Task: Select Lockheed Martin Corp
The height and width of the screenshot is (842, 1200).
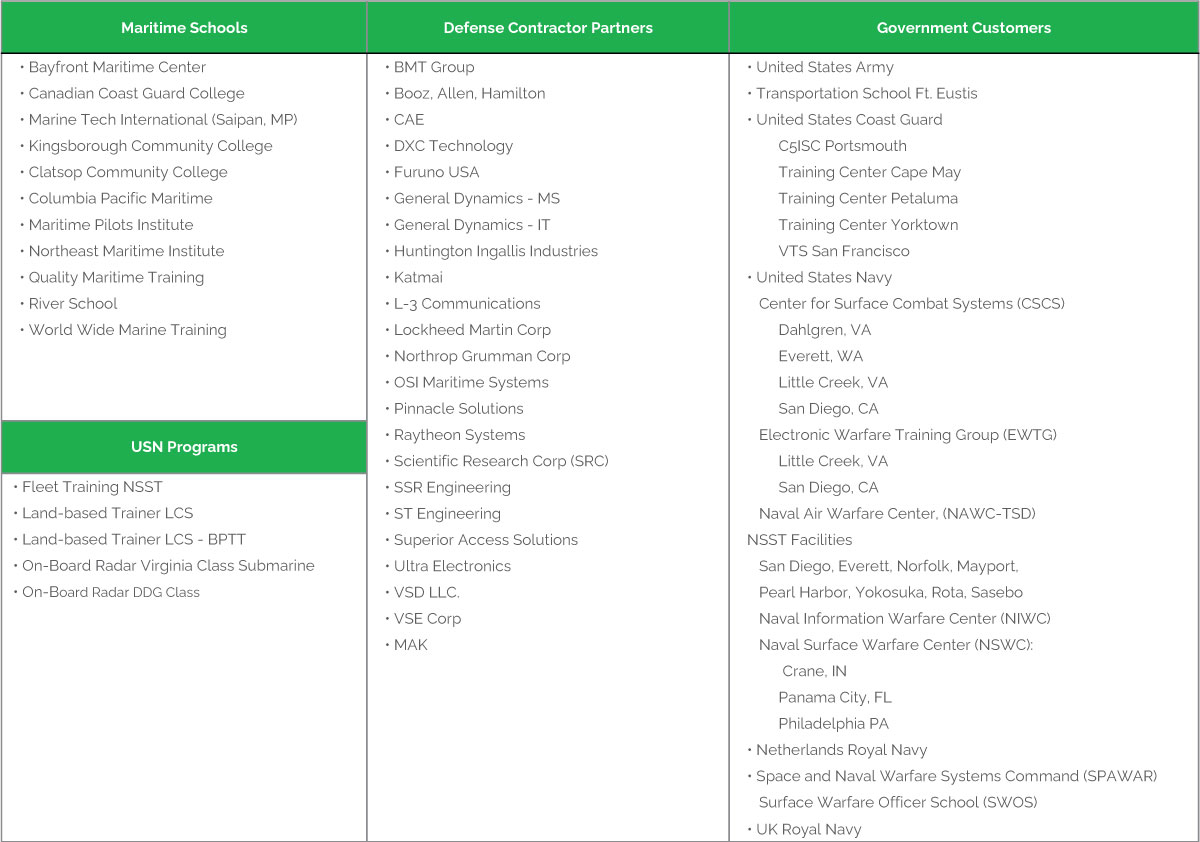Action: (x=472, y=330)
